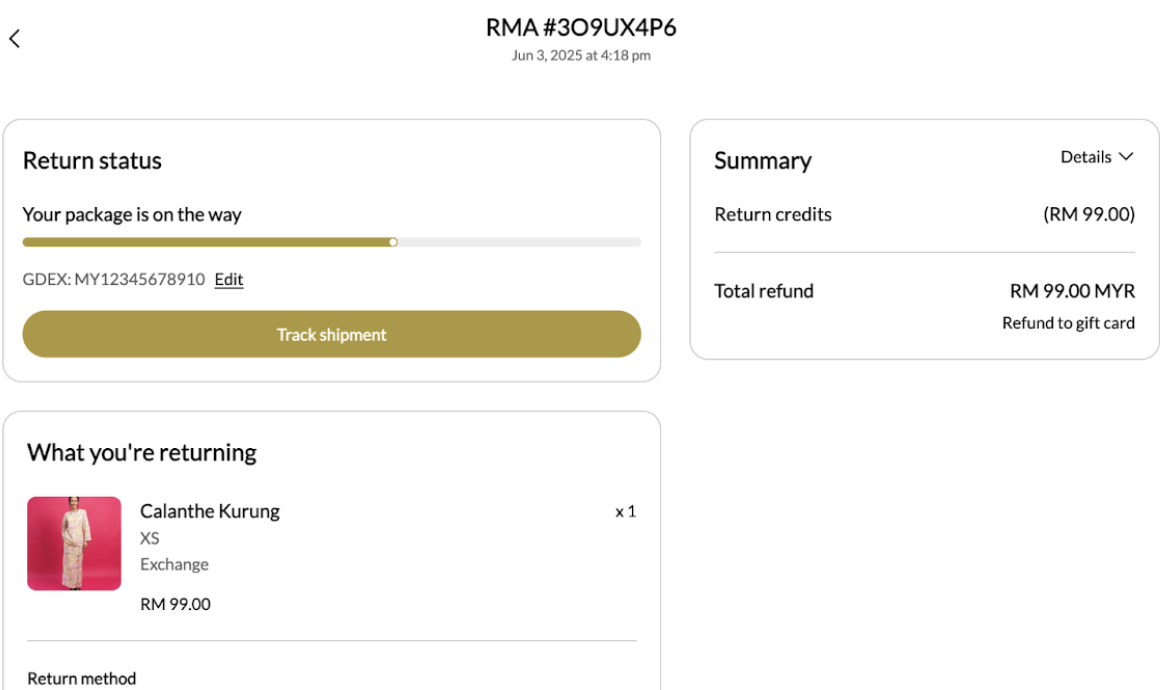Click the GDEX: MY12345678910 tracking text
Image resolution: width=1160 pixels, height=690 pixels.
[x=113, y=280]
